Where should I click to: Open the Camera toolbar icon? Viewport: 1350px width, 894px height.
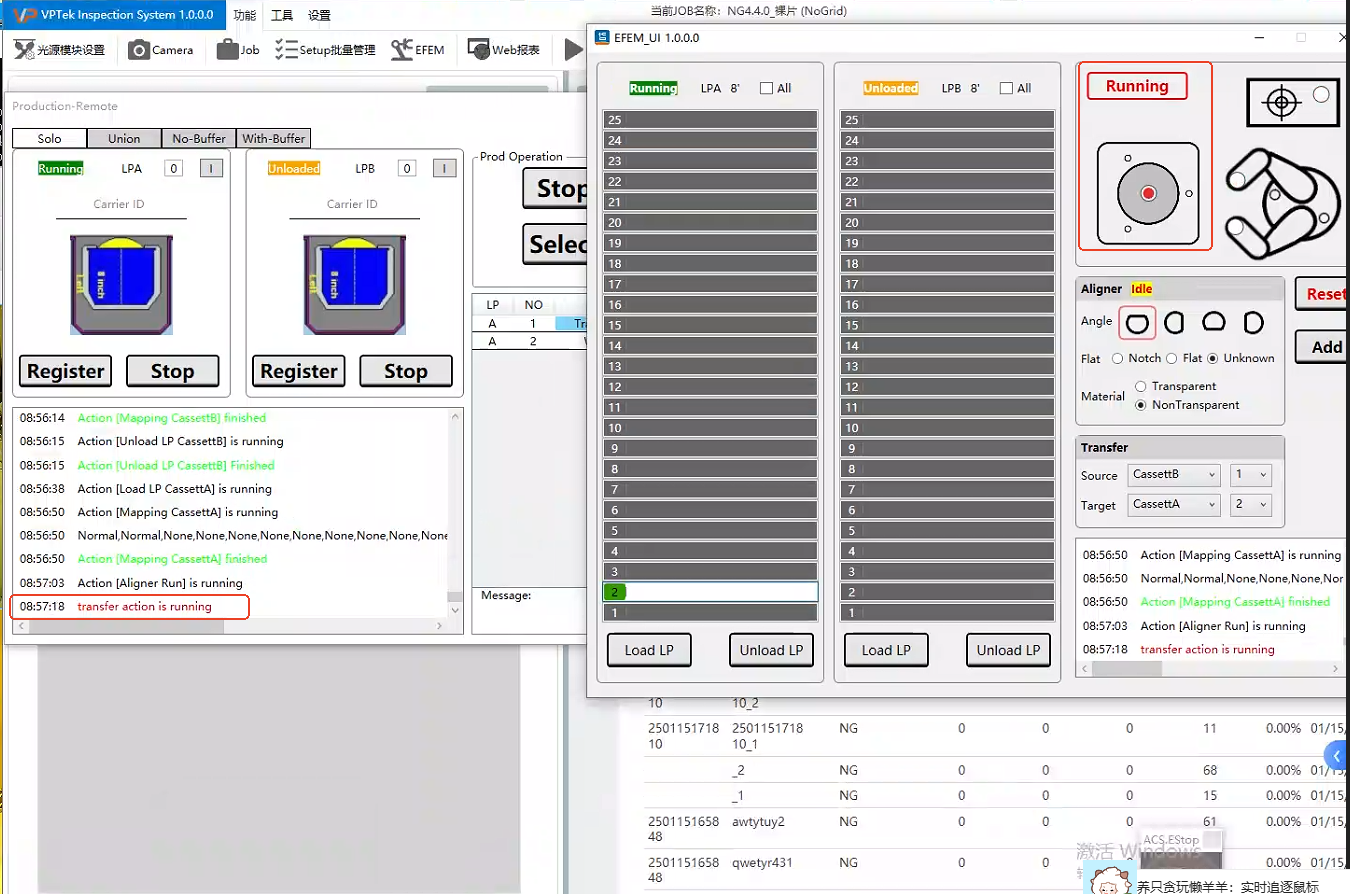[x=139, y=49]
